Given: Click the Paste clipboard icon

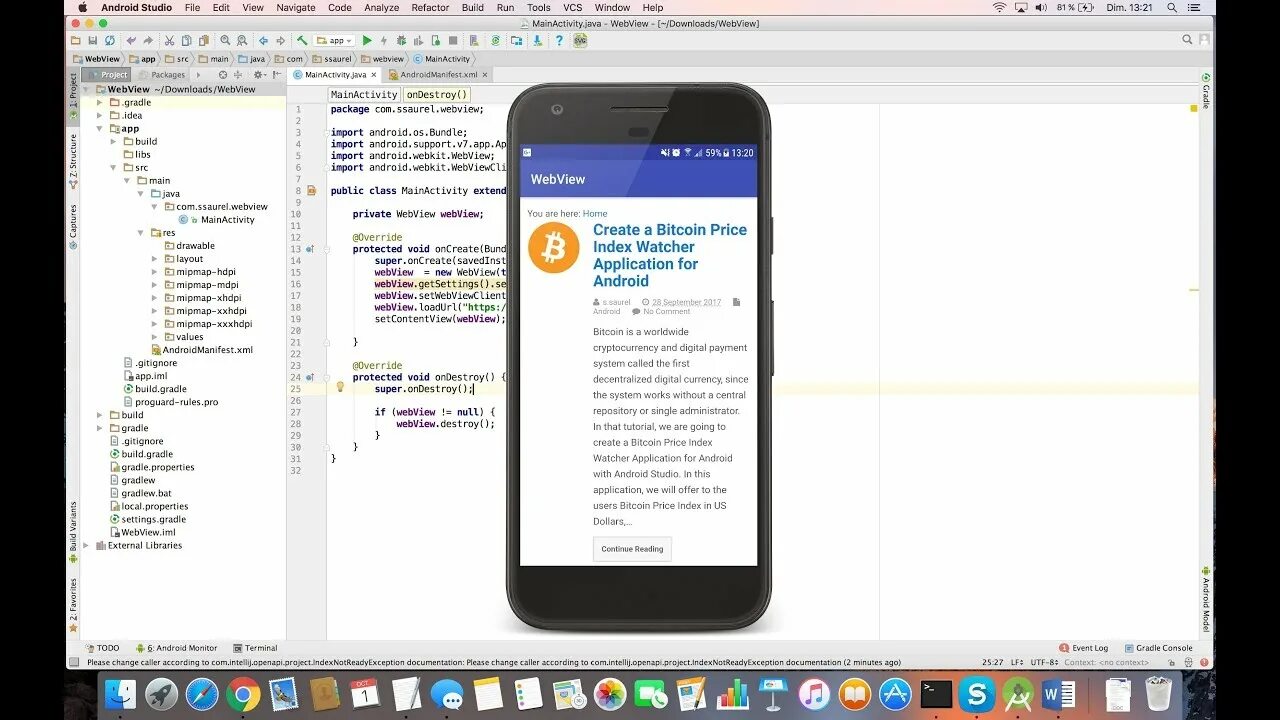Looking at the screenshot, I should point(203,40).
